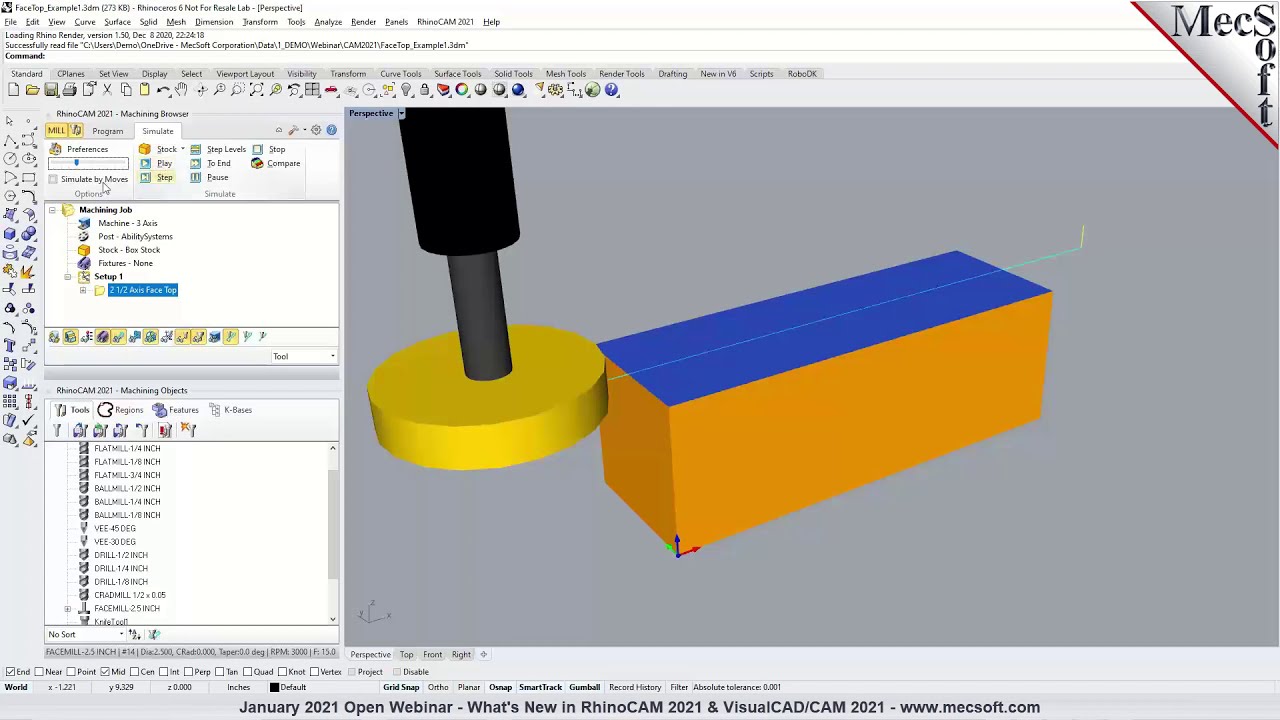Click the Open file folder icon
1280x720 pixels.
tap(32, 90)
